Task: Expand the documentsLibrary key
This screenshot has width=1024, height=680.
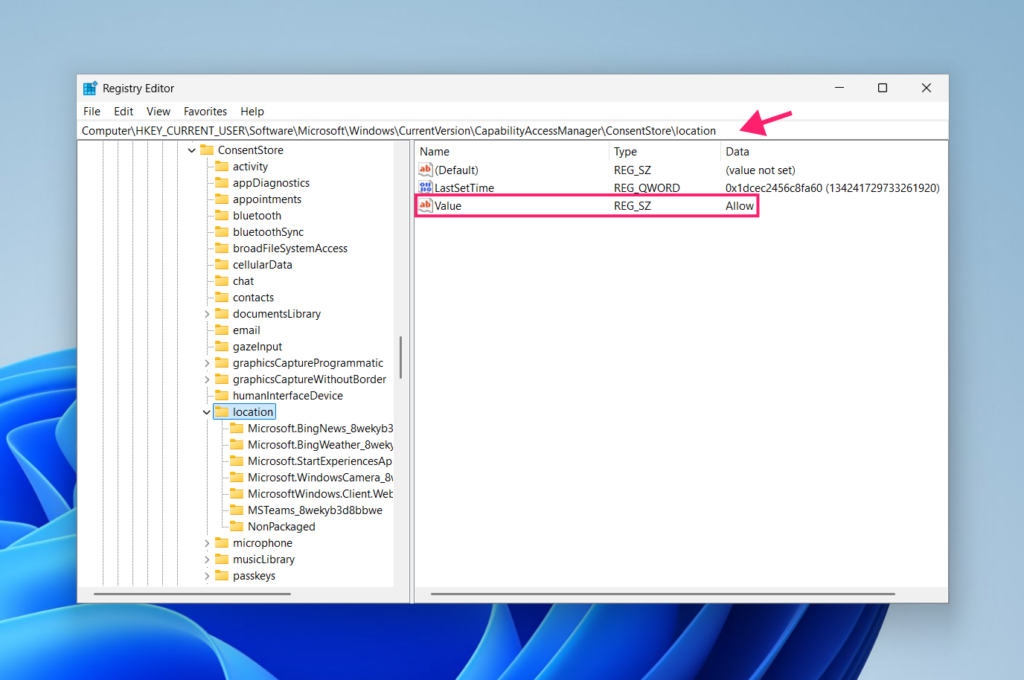Action: tap(206, 314)
